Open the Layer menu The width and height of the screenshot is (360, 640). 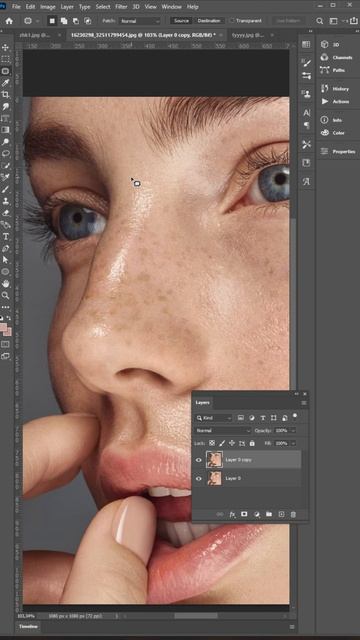click(x=67, y=7)
